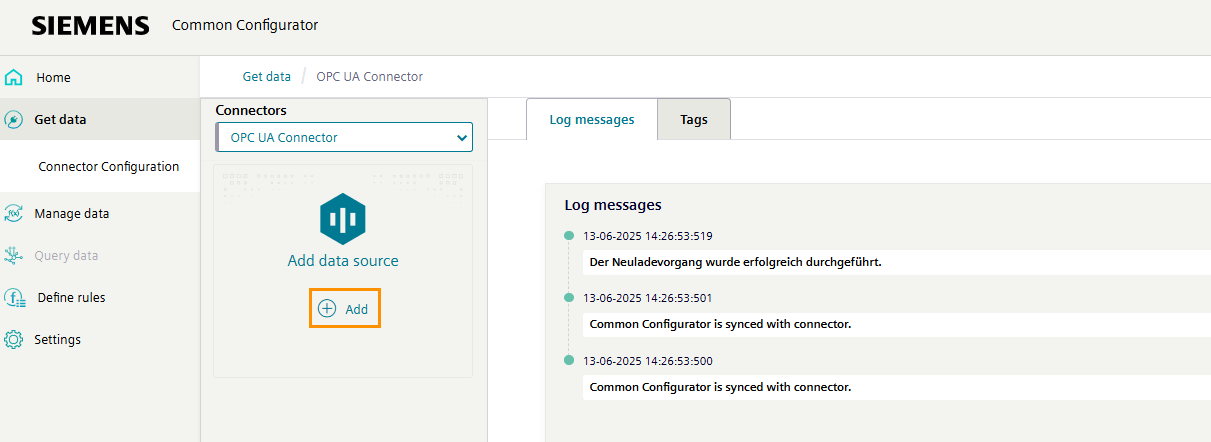Viewport: 1211px width, 442px height.
Task: Click the plus icon beside Add
Action: [327, 309]
